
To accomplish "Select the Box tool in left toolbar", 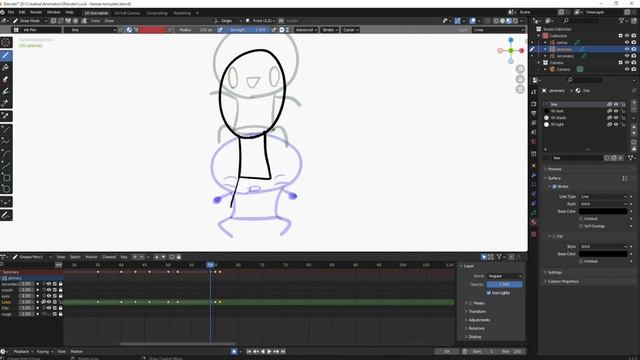I will pos(6,177).
